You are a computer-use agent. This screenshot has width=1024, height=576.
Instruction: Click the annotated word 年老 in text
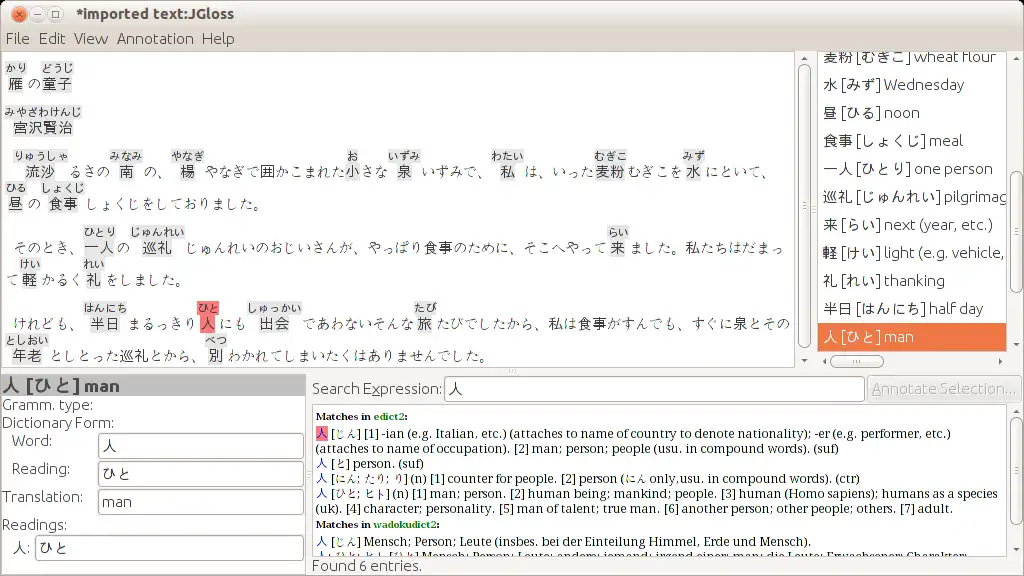coord(27,356)
